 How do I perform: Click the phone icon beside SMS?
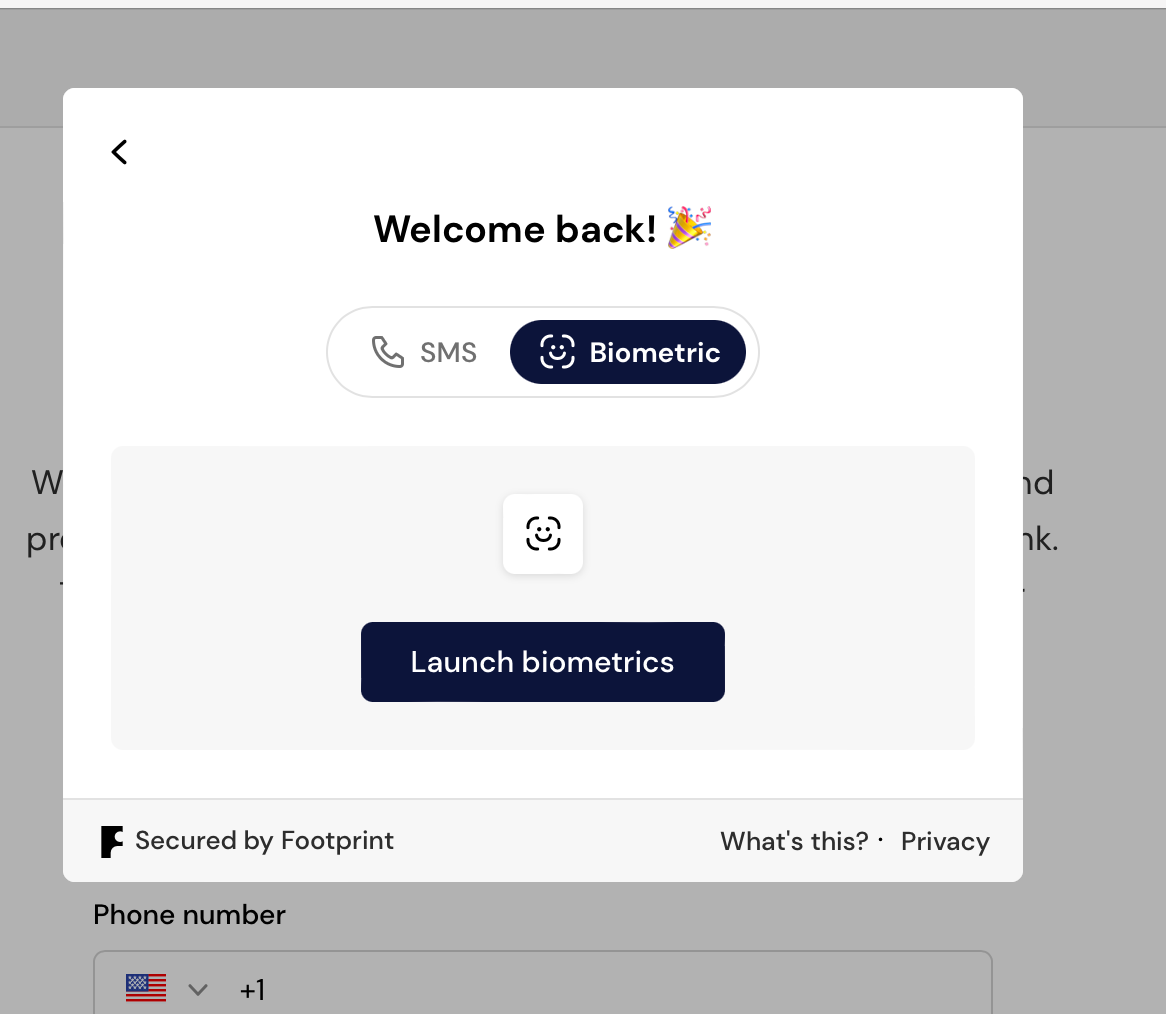[x=387, y=352]
